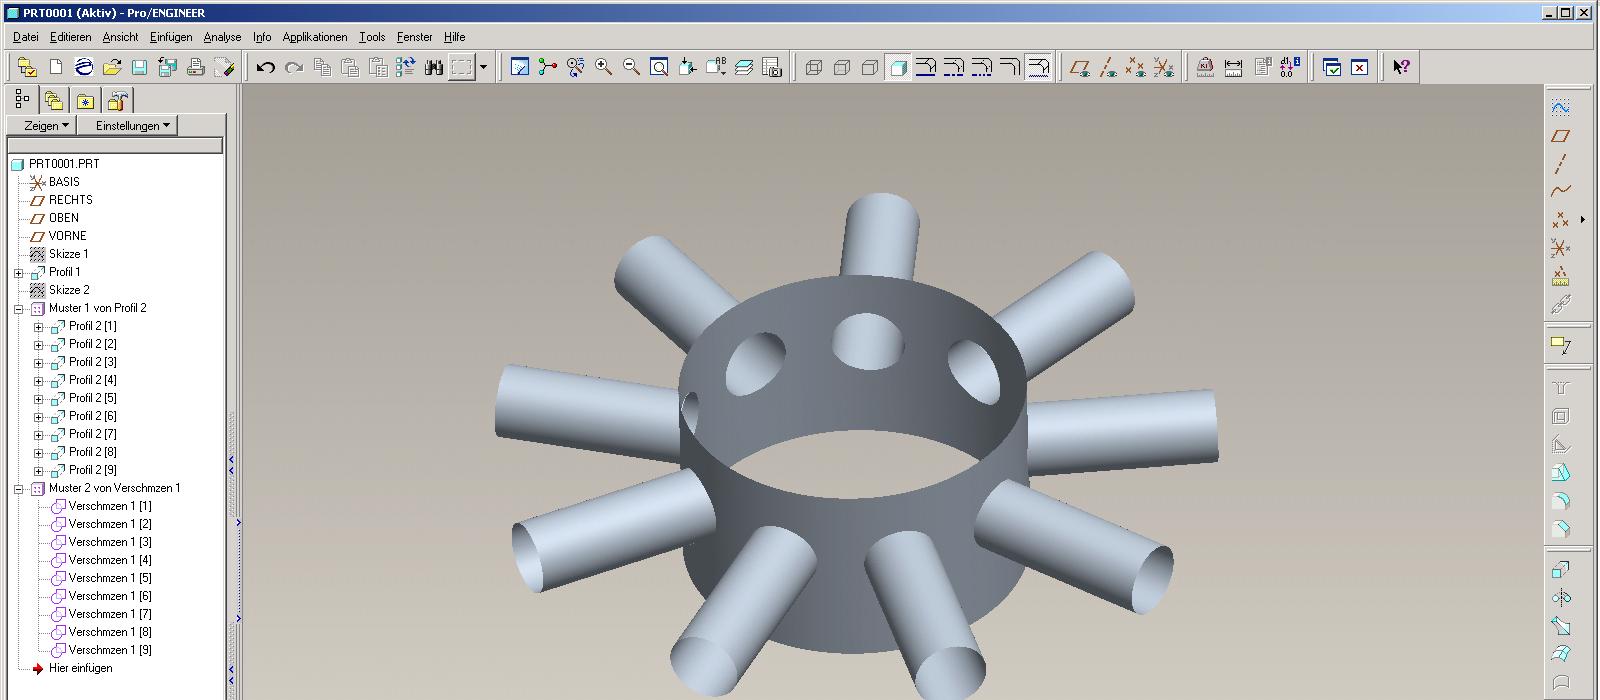Open the Einfügen menu
The width and height of the screenshot is (1600, 700).
point(171,37)
